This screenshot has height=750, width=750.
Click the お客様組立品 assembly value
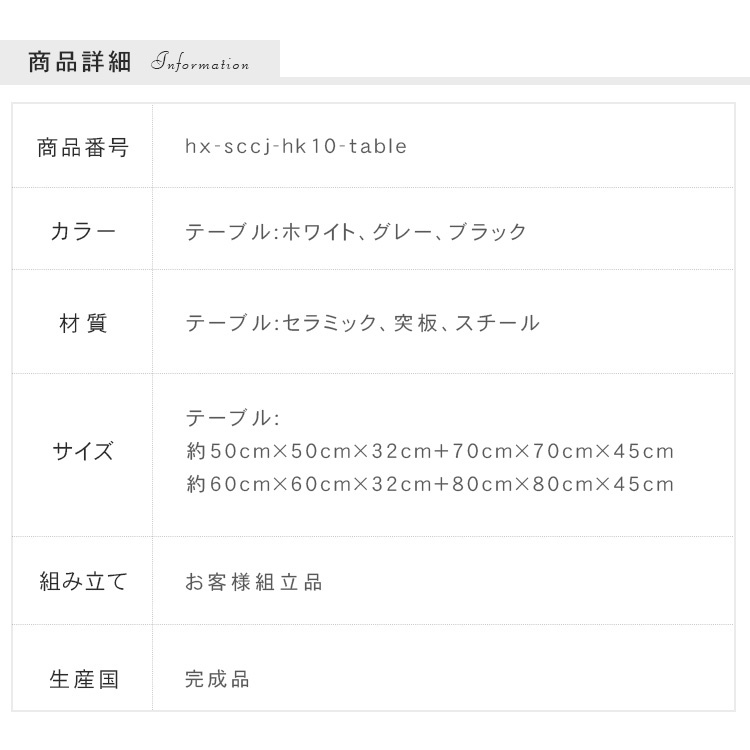[x=254, y=582]
